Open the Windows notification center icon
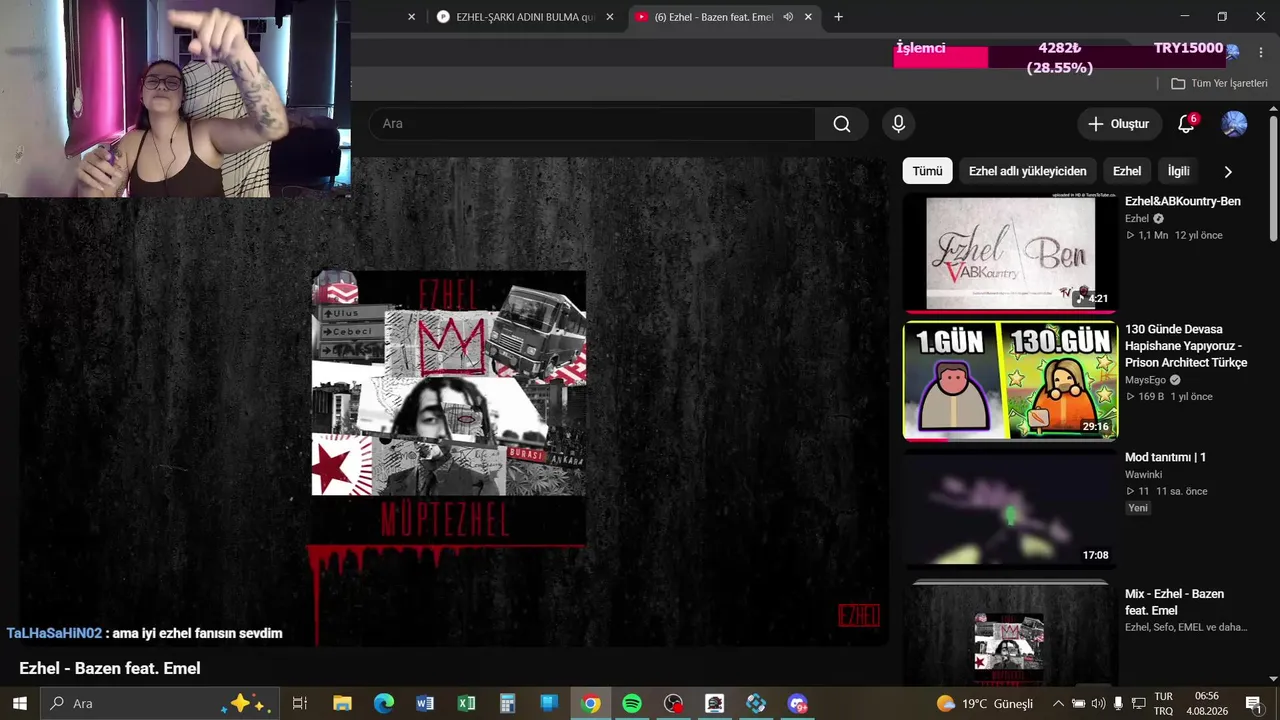The width and height of the screenshot is (1280, 720). 1253,703
